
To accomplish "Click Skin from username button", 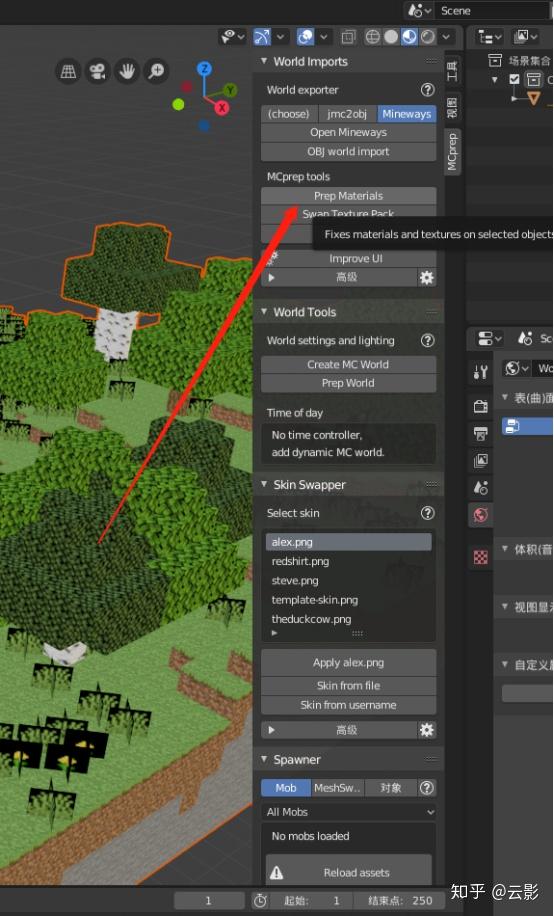I will (348, 705).
